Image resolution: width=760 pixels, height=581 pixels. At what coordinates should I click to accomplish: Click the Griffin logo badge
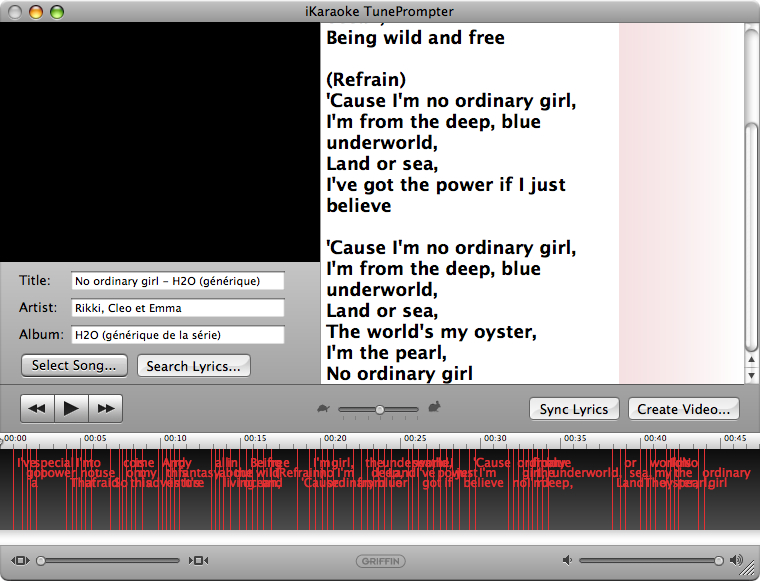tap(380, 561)
